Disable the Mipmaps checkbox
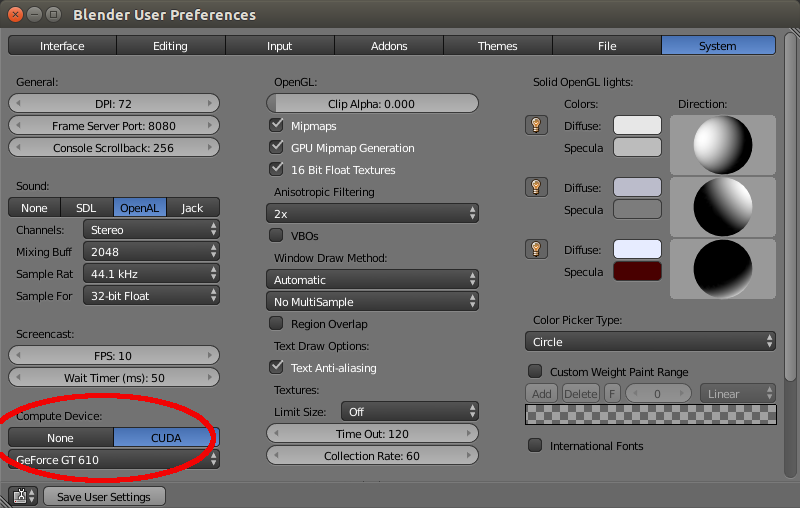Image resolution: width=800 pixels, height=508 pixels. coord(277,126)
